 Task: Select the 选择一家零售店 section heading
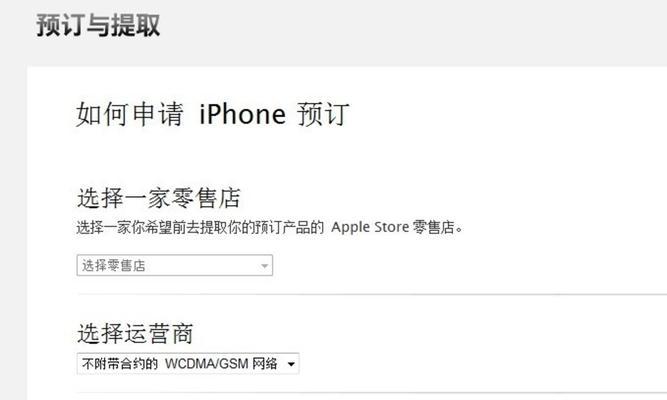tap(159, 198)
